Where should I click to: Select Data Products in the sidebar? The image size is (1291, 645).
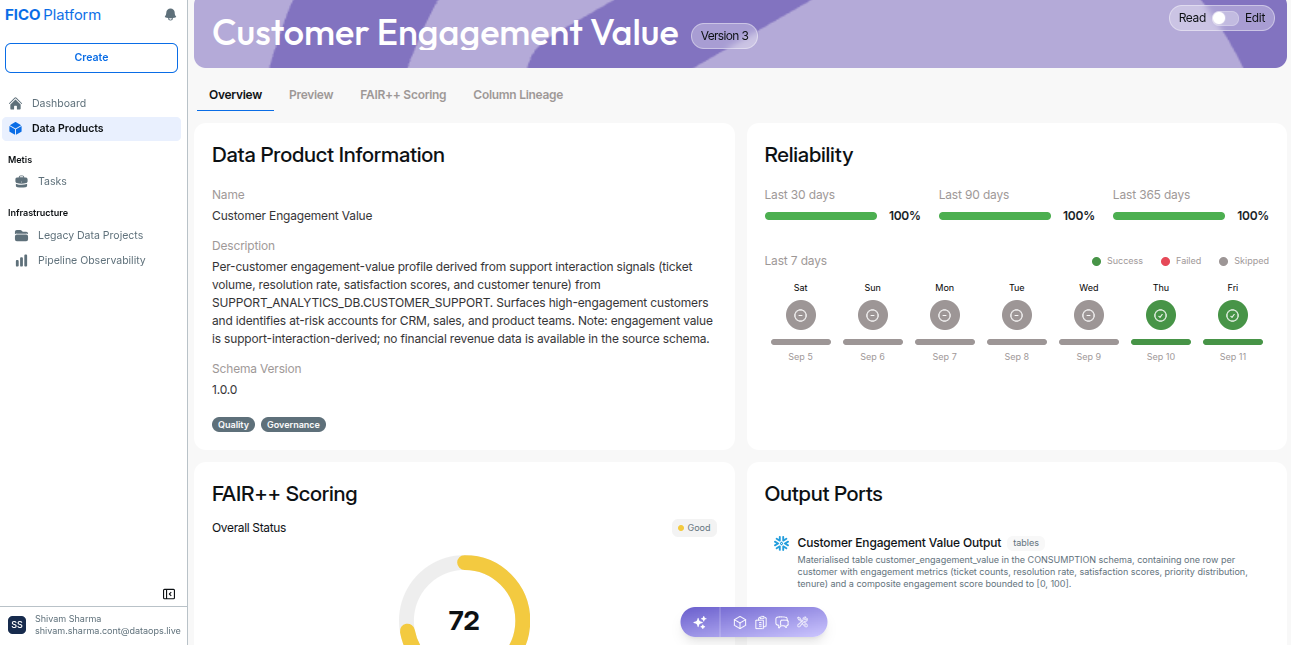coord(92,128)
